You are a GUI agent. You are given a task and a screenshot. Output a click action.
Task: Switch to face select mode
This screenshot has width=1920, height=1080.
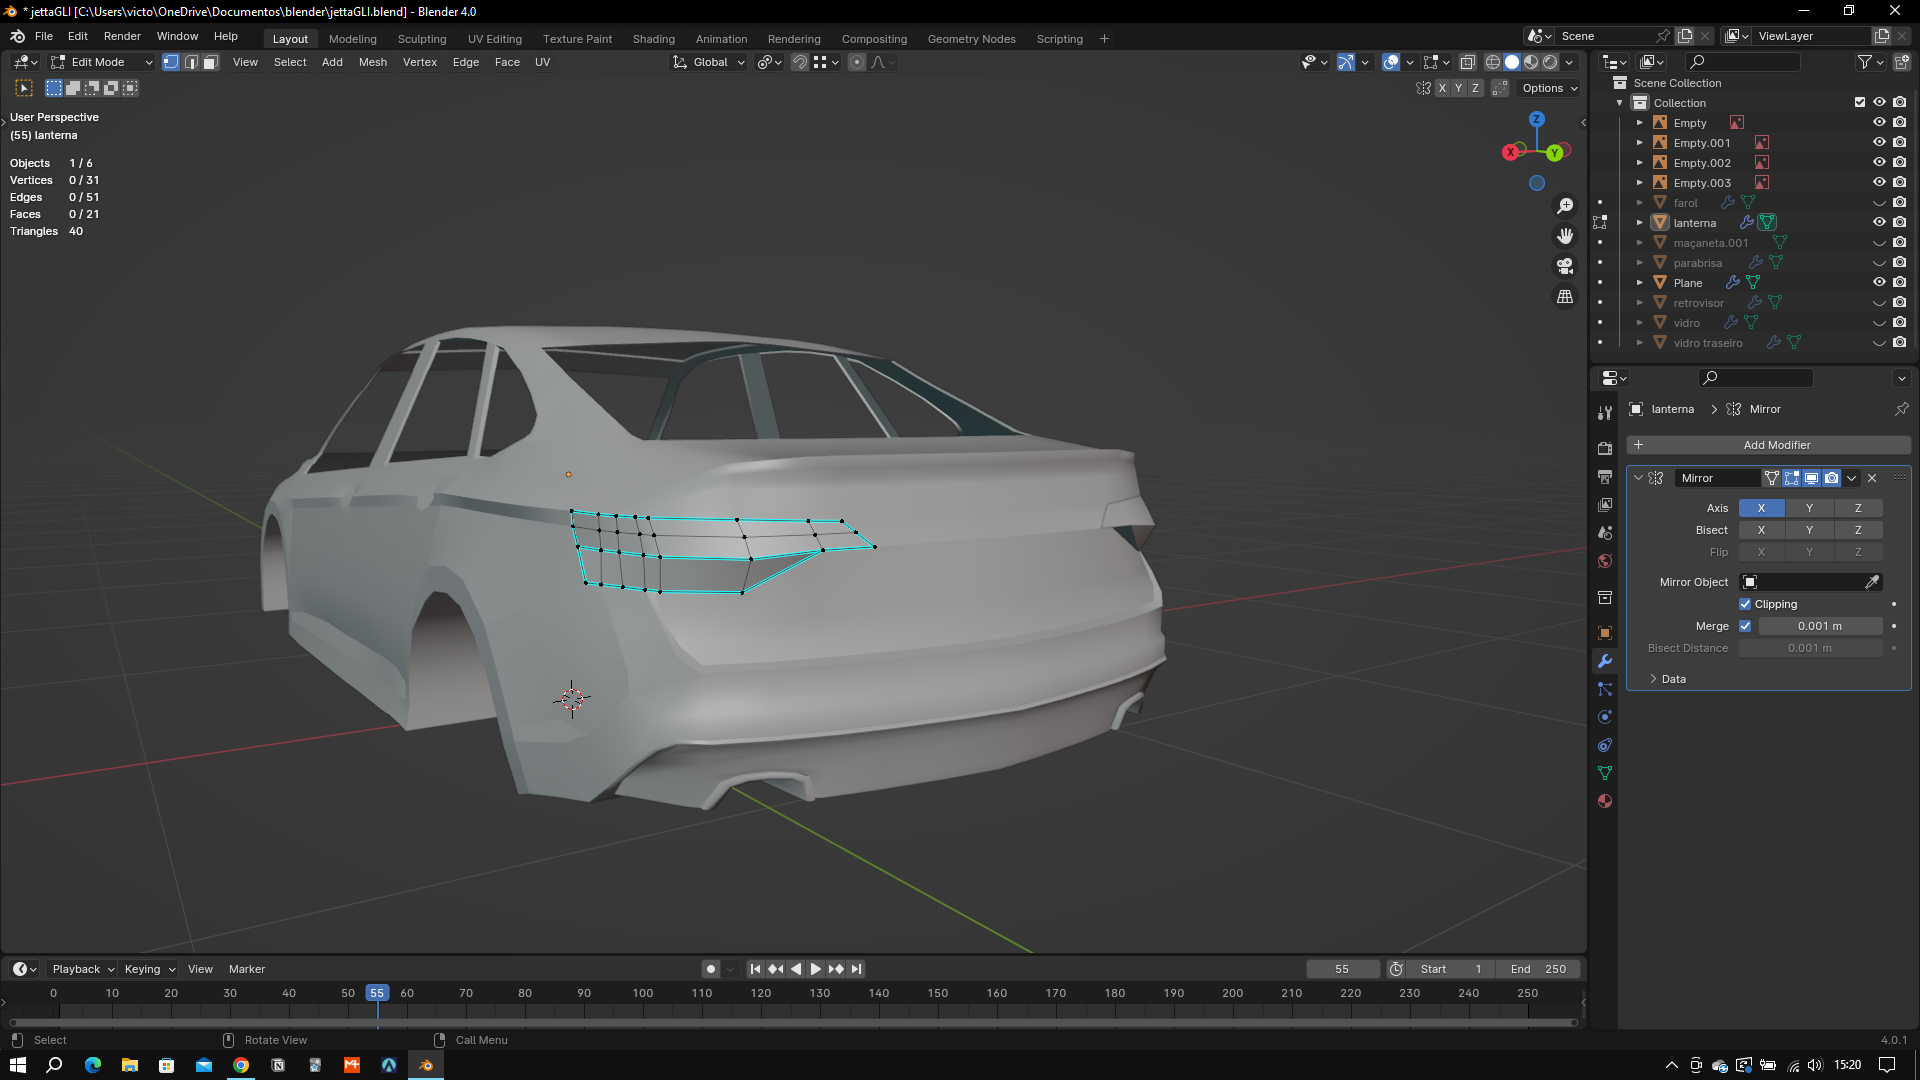[210, 62]
